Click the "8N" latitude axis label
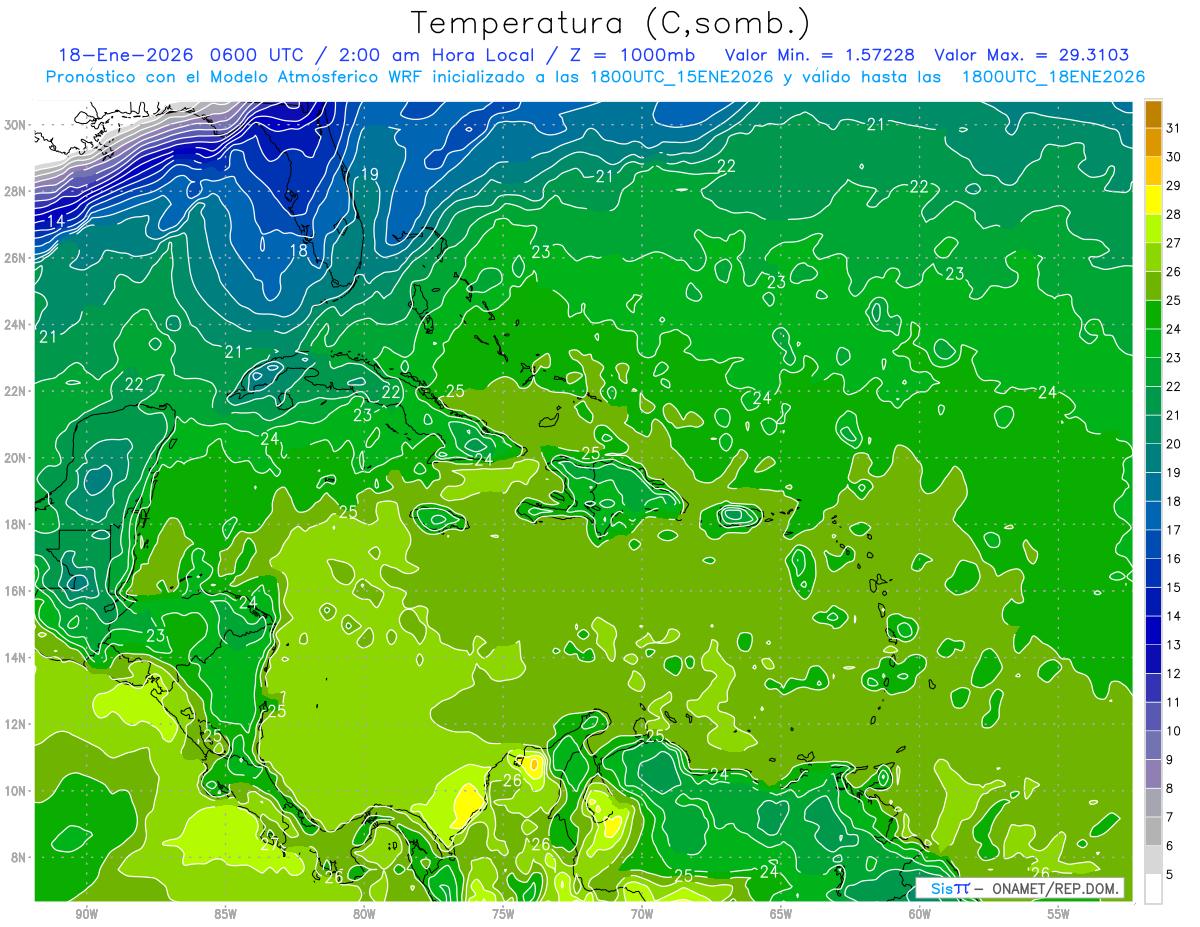Screen dimensions: 1200x927 click(19, 857)
